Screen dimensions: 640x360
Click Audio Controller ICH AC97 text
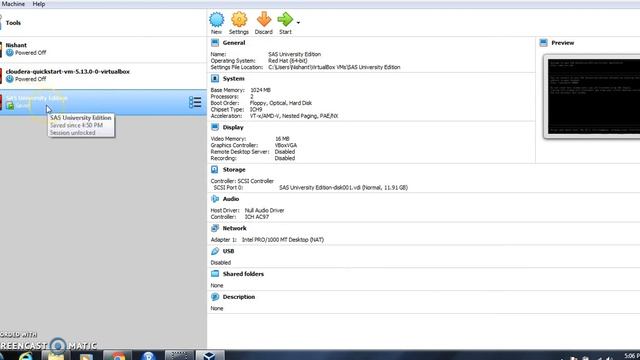(257, 217)
